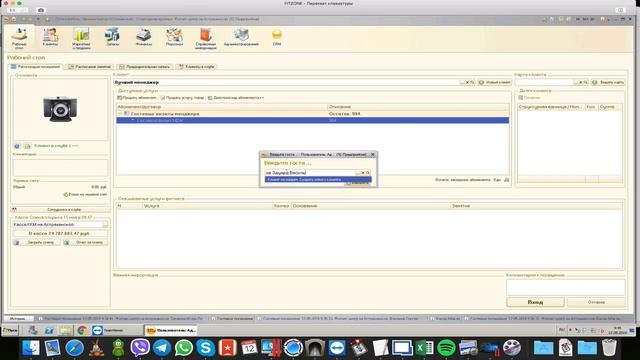This screenshot has height=360, width=640.
Task: Open Safari from the macOS dock
Action: click(x=75, y=348)
